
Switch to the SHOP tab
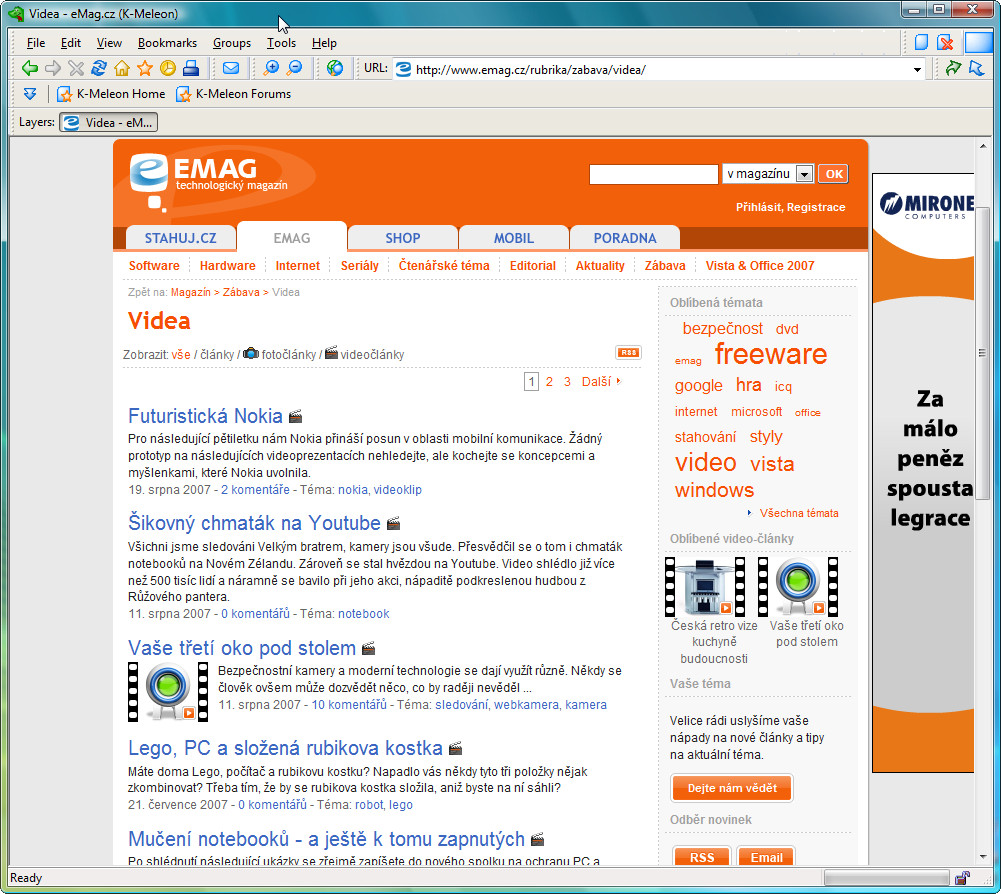[x=403, y=238]
